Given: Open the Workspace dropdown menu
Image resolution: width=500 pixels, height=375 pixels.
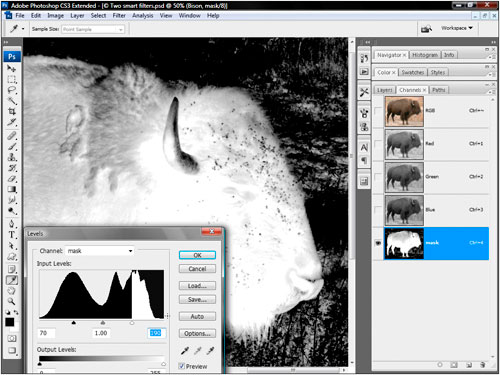Looking at the screenshot, I should click(x=457, y=28).
